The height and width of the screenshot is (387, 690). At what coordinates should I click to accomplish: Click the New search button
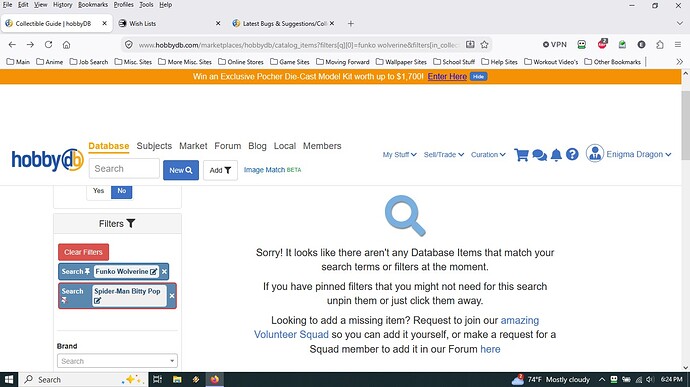[181, 170]
